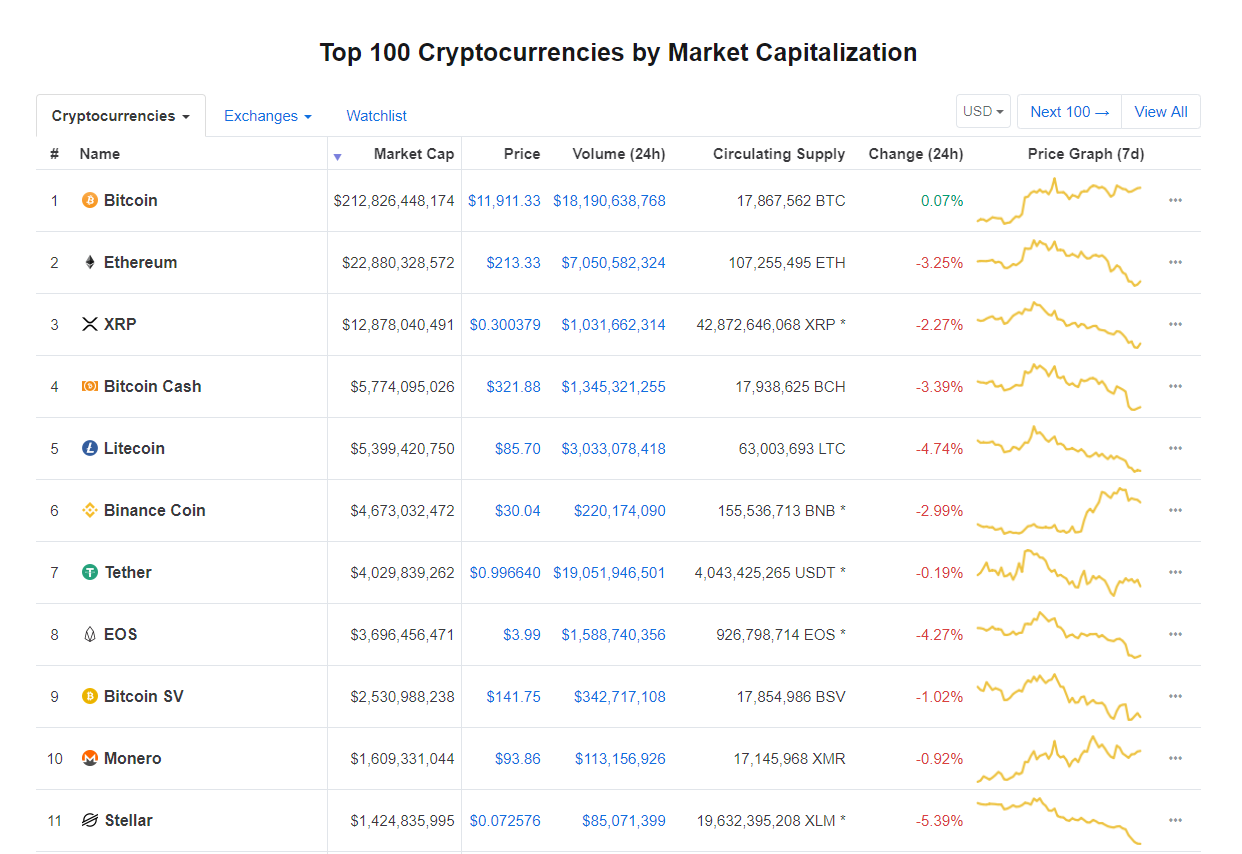
Task: Open the Binance Coin 7-day price graph
Action: click(x=1059, y=511)
